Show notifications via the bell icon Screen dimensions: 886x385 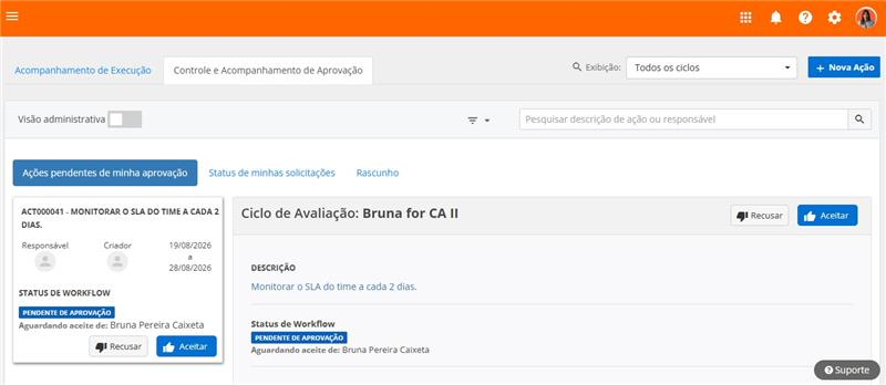click(x=776, y=18)
